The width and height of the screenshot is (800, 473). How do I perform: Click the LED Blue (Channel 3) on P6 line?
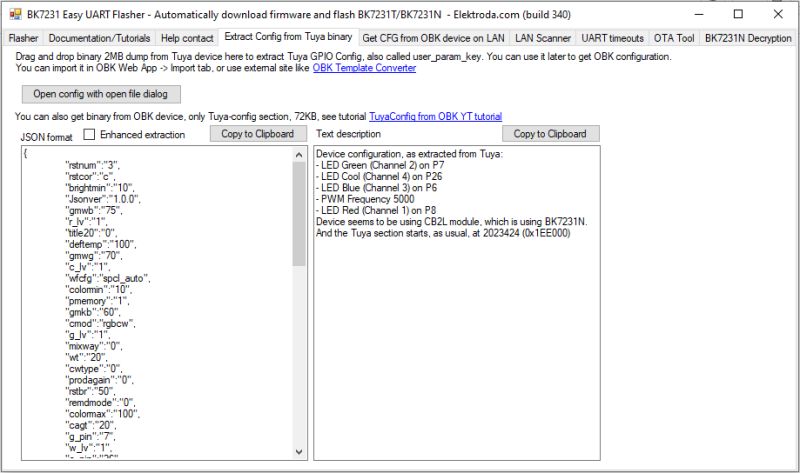(377, 188)
